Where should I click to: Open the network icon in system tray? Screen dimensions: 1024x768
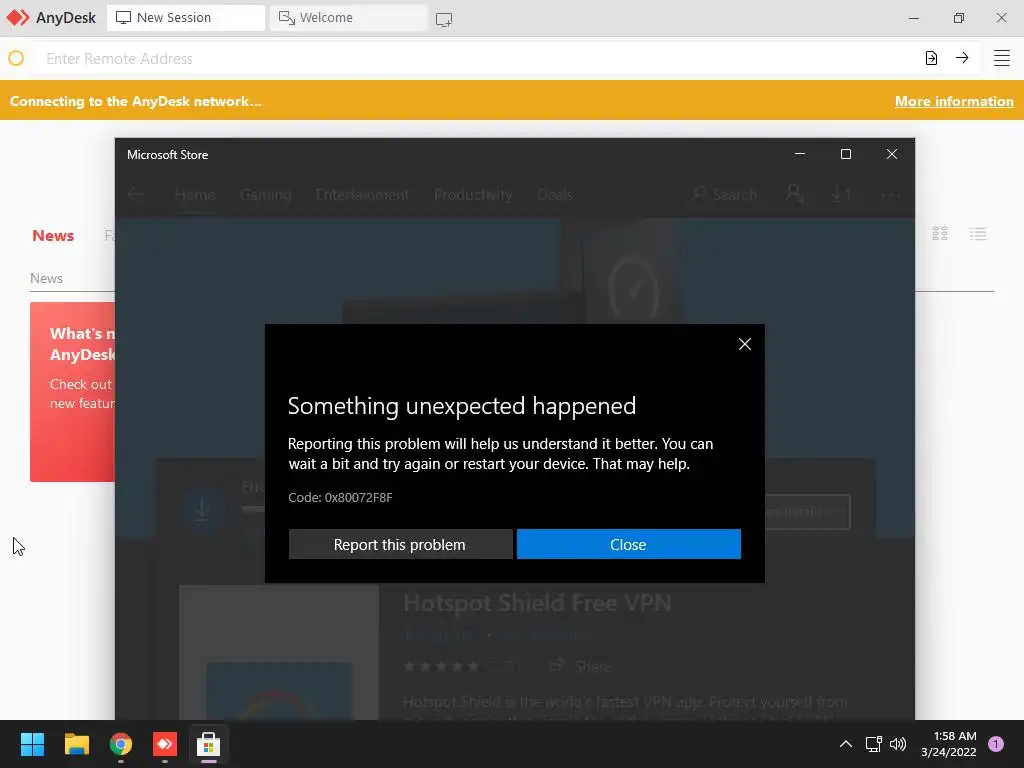(x=873, y=744)
